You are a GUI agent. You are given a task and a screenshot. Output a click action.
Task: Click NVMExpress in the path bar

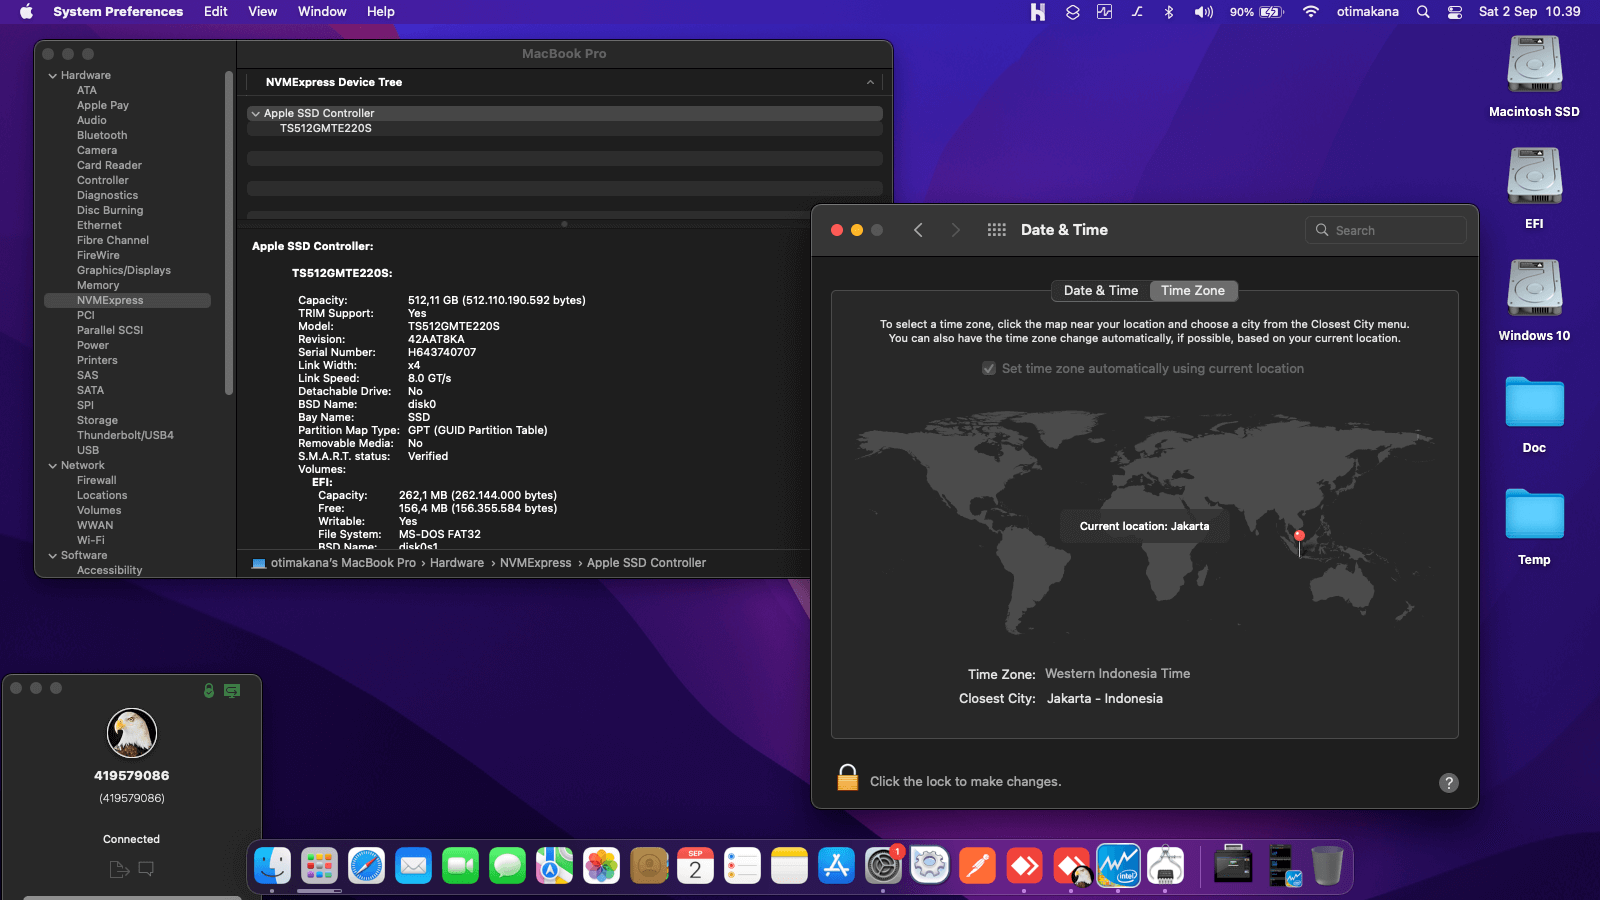[x=536, y=563]
